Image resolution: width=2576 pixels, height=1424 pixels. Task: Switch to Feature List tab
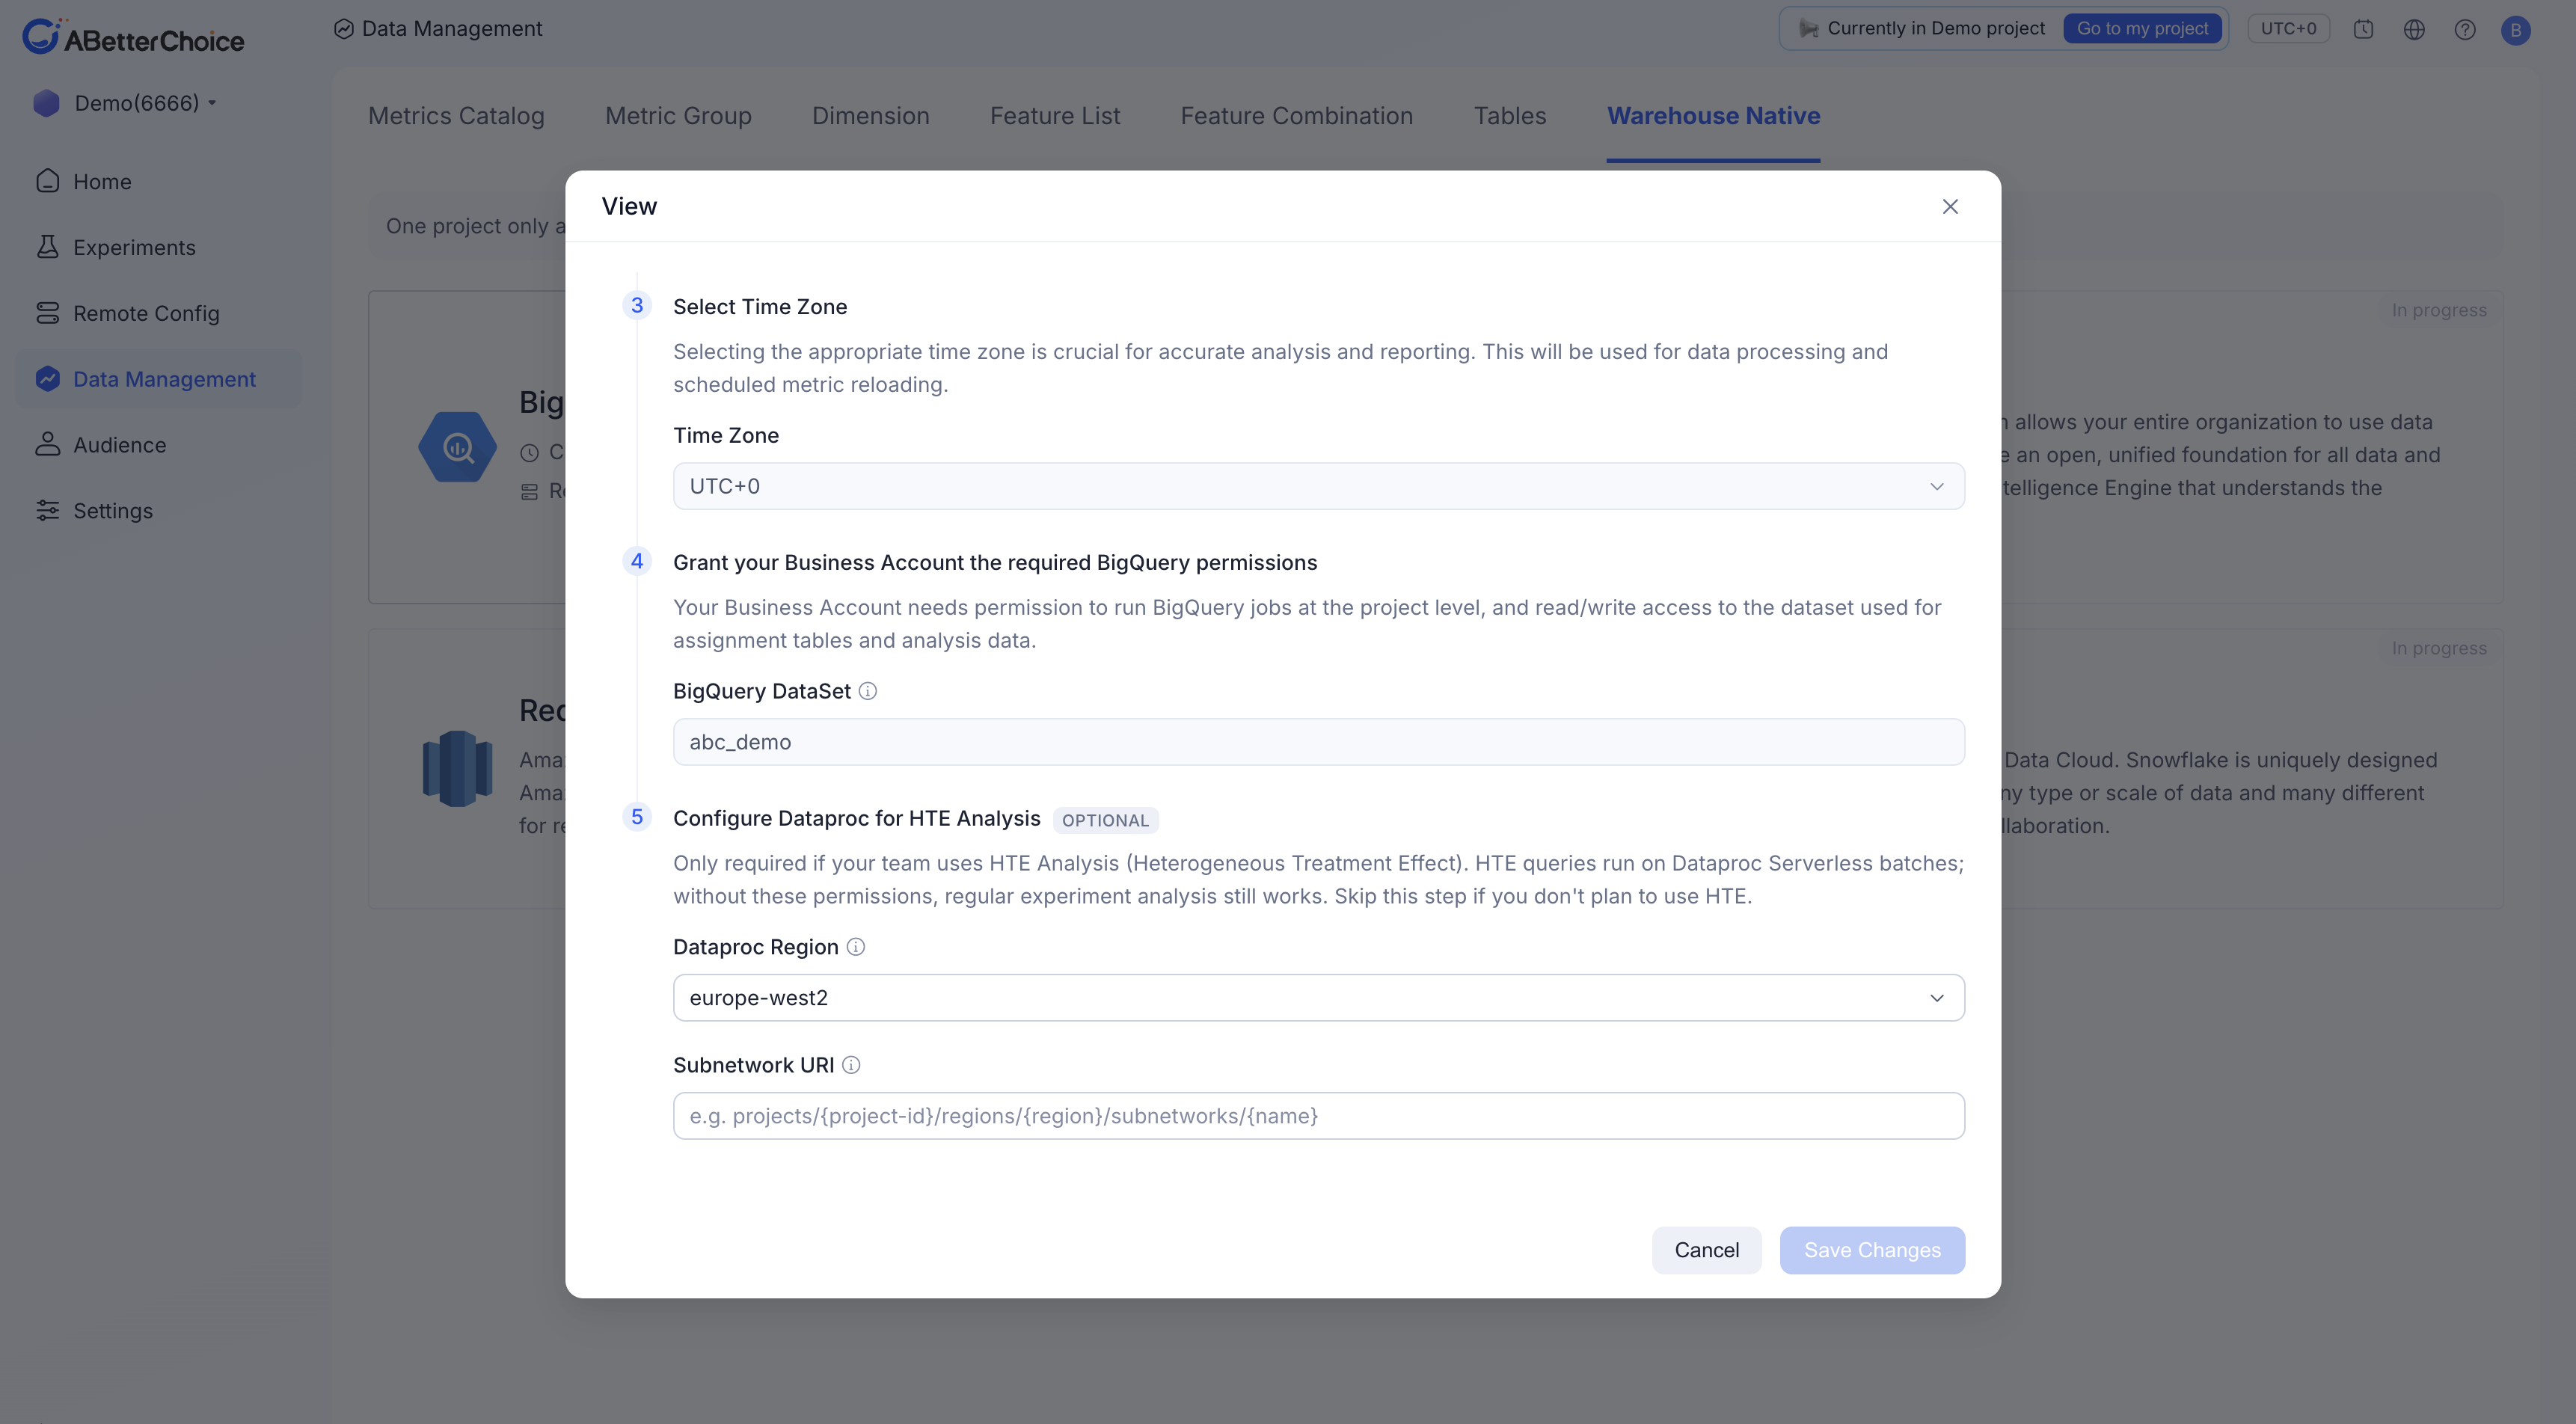[x=1055, y=116]
